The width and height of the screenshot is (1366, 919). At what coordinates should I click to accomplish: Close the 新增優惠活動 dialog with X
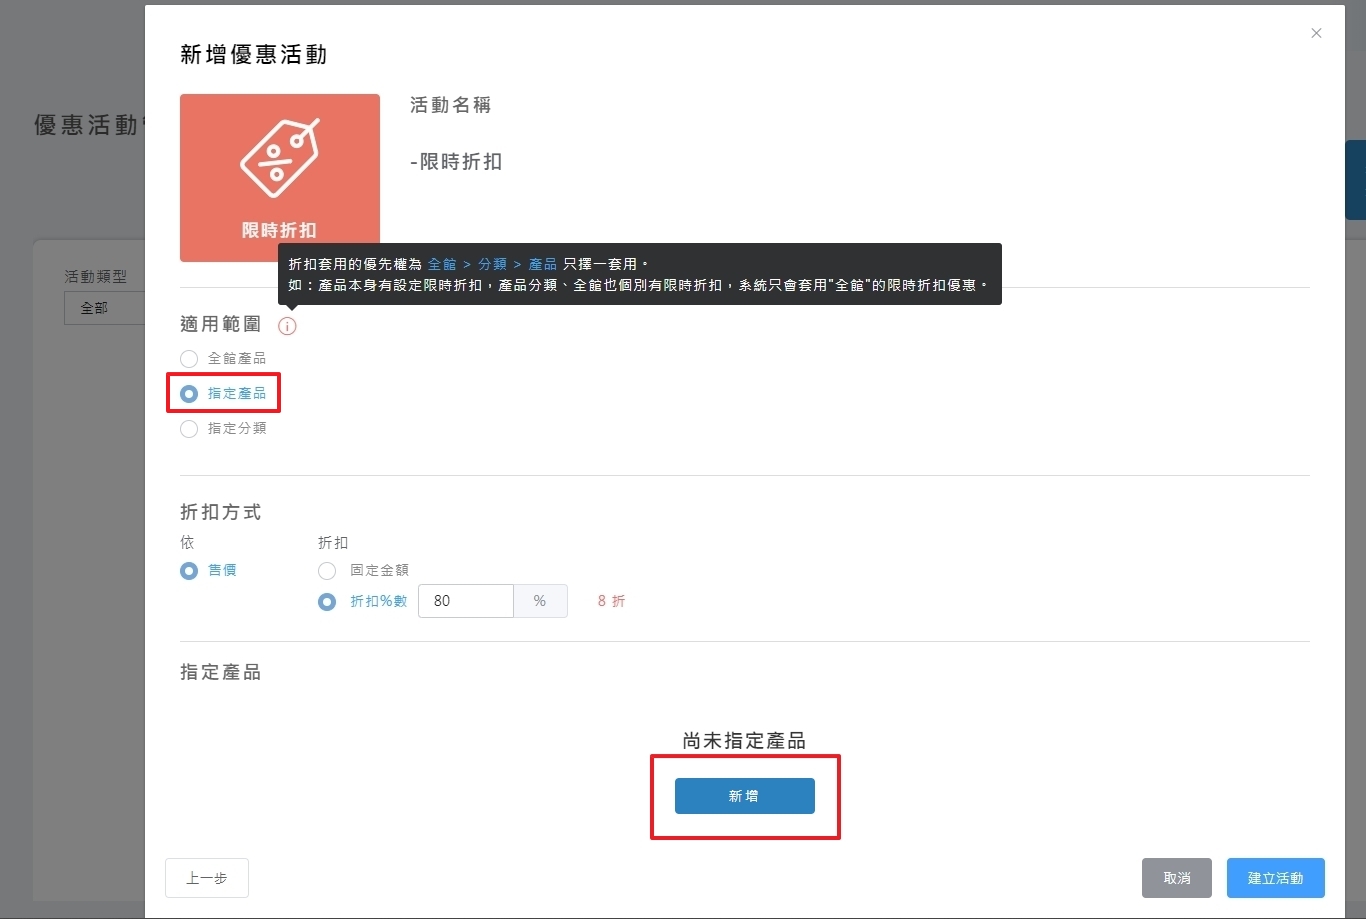pyautogui.click(x=1316, y=33)
